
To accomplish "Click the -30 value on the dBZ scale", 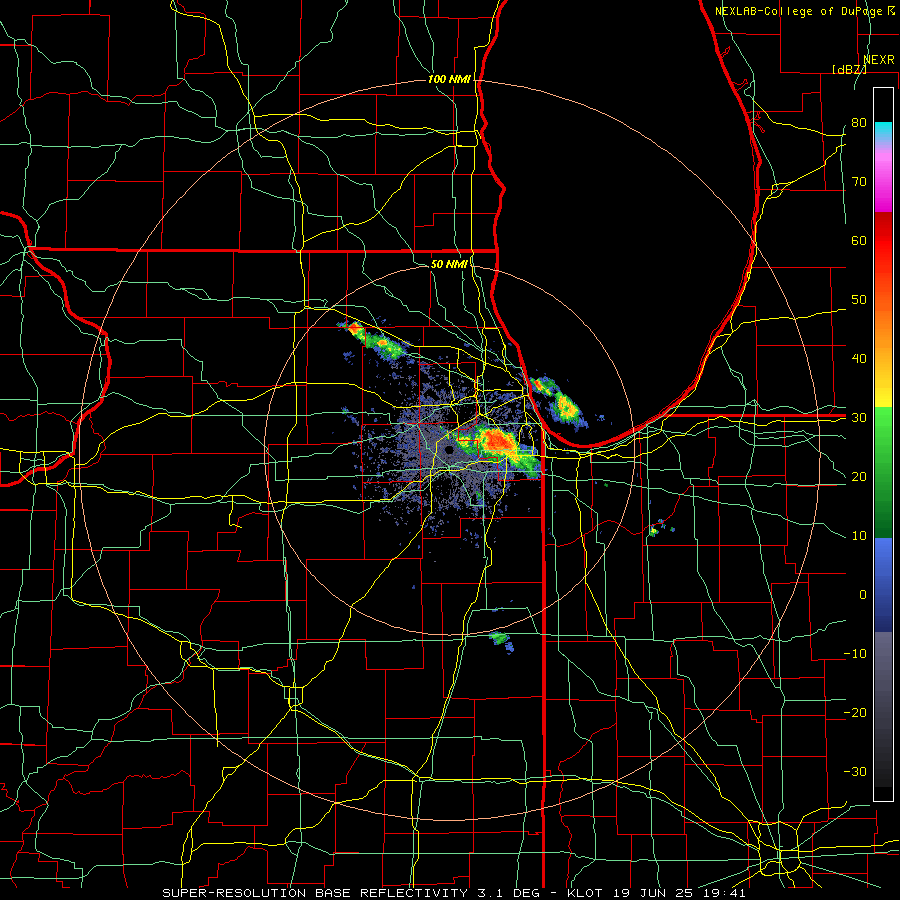I will [855, 771].
